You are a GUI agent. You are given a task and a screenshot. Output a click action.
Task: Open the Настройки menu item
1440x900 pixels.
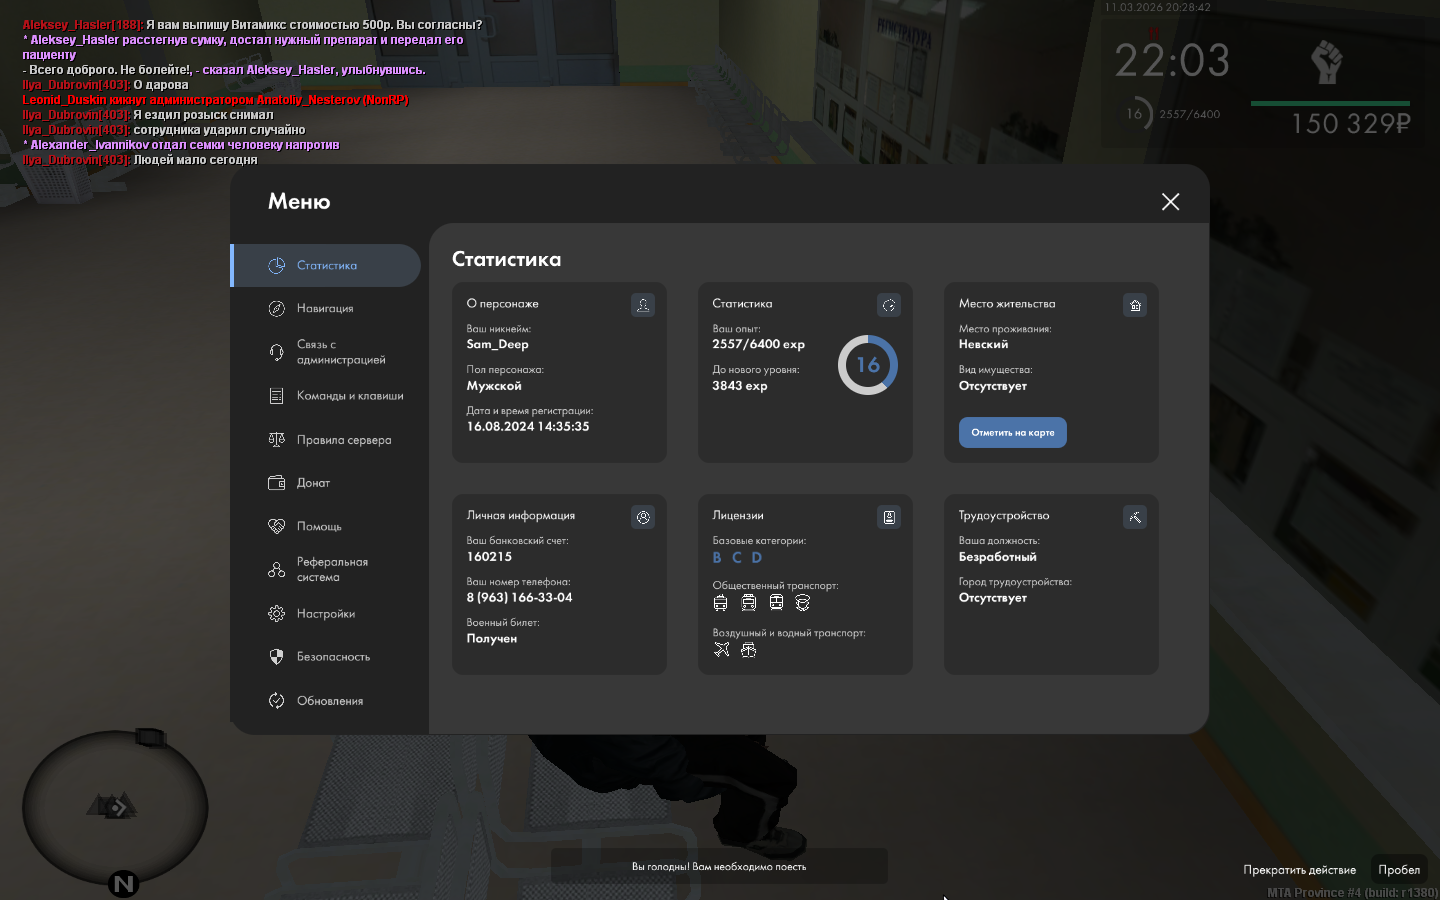point(325,614)
